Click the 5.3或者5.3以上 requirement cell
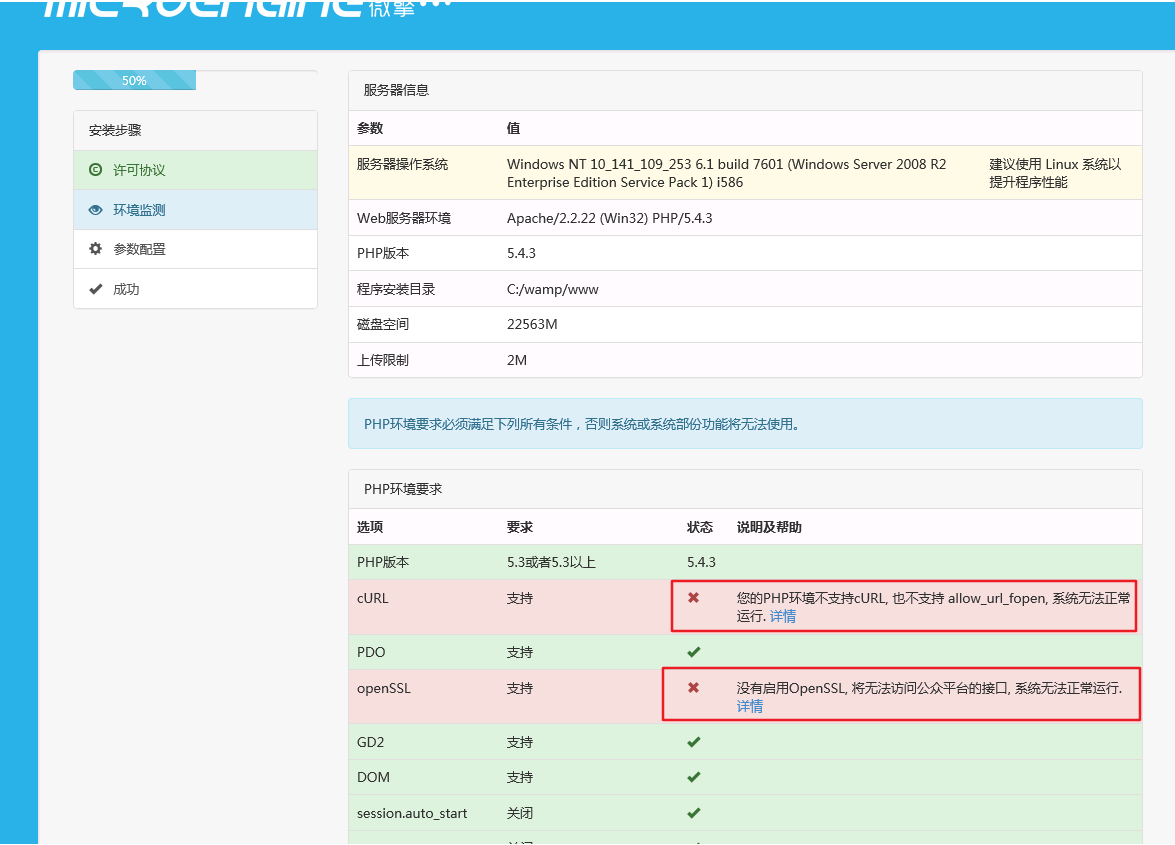Image resolution: width=1175 pixels, height=845 pixels. [551, 562]
